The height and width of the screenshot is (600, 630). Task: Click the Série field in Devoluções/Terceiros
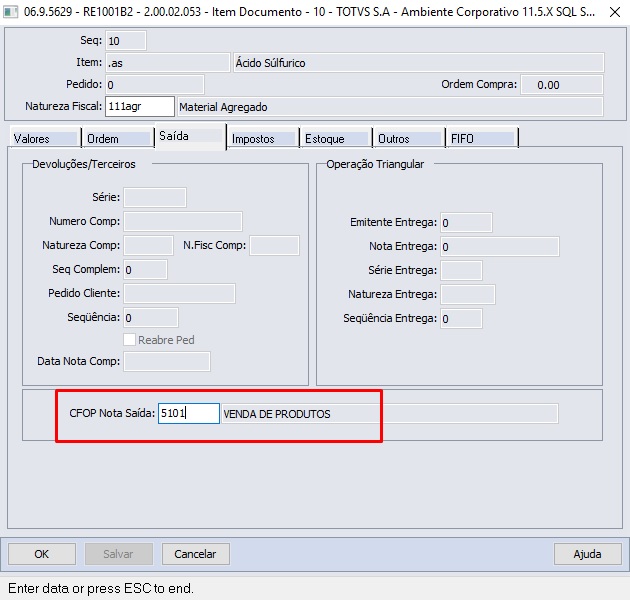pyautogui.click(x=155, y=197)
